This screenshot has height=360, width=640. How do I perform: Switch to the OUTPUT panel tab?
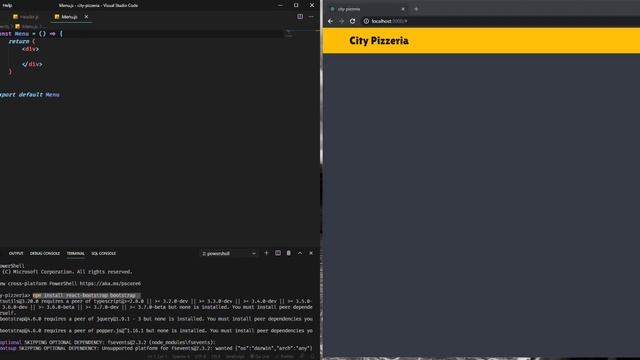[16, 253]
